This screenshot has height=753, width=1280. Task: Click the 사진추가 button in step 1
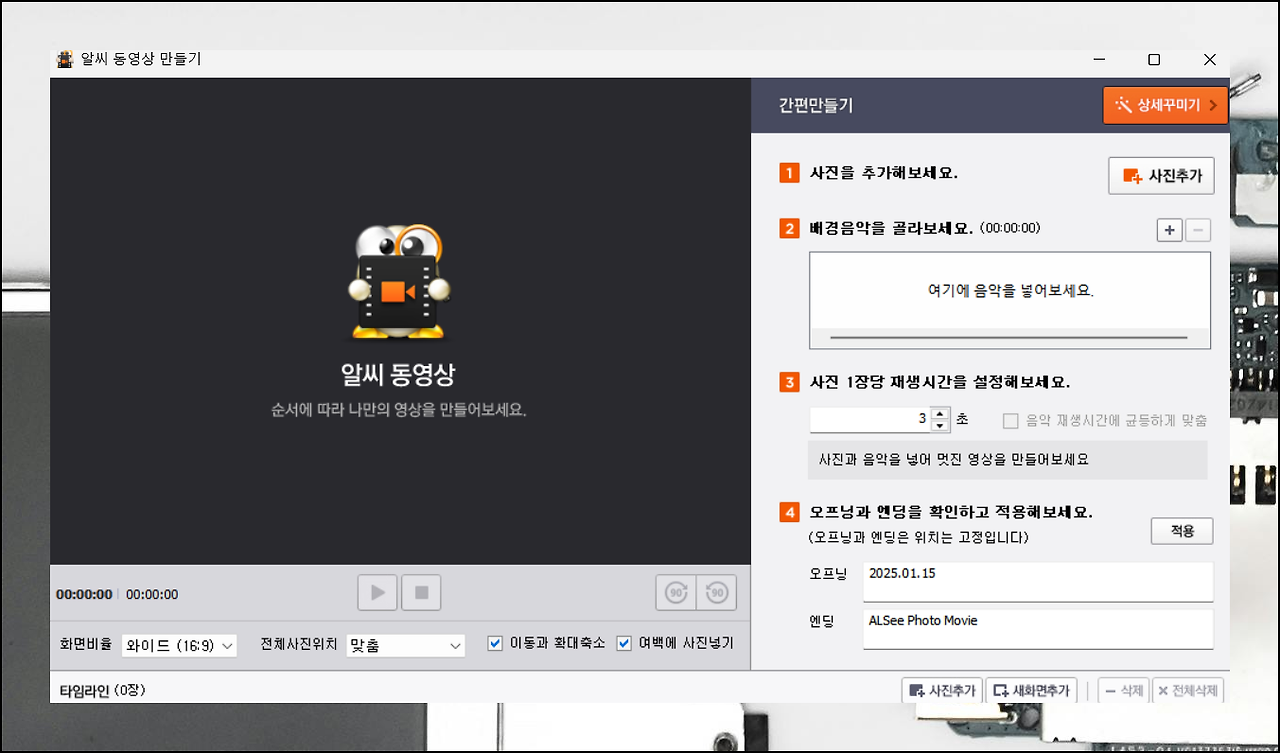1161,176
